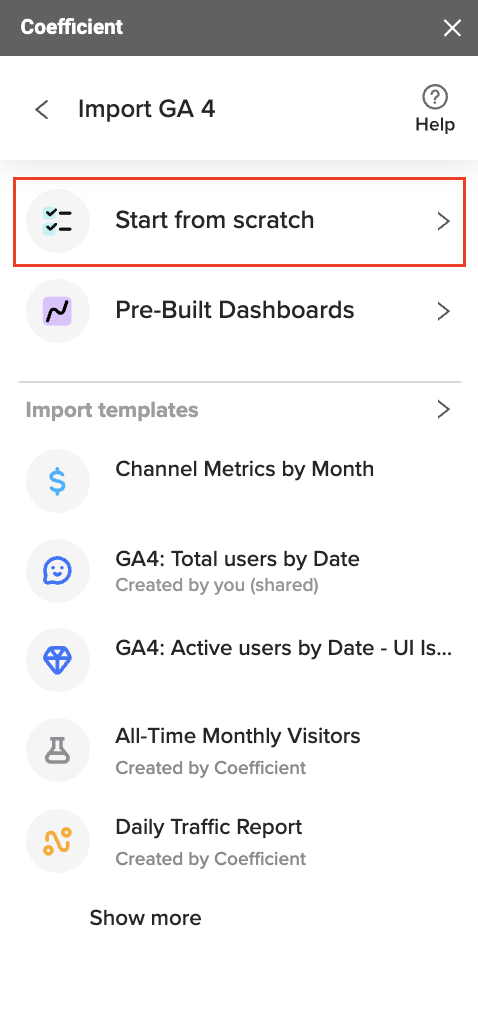The image size is (478, 1022).
Task: Expand the Import templates section arrow
Action: coord(443,409)
